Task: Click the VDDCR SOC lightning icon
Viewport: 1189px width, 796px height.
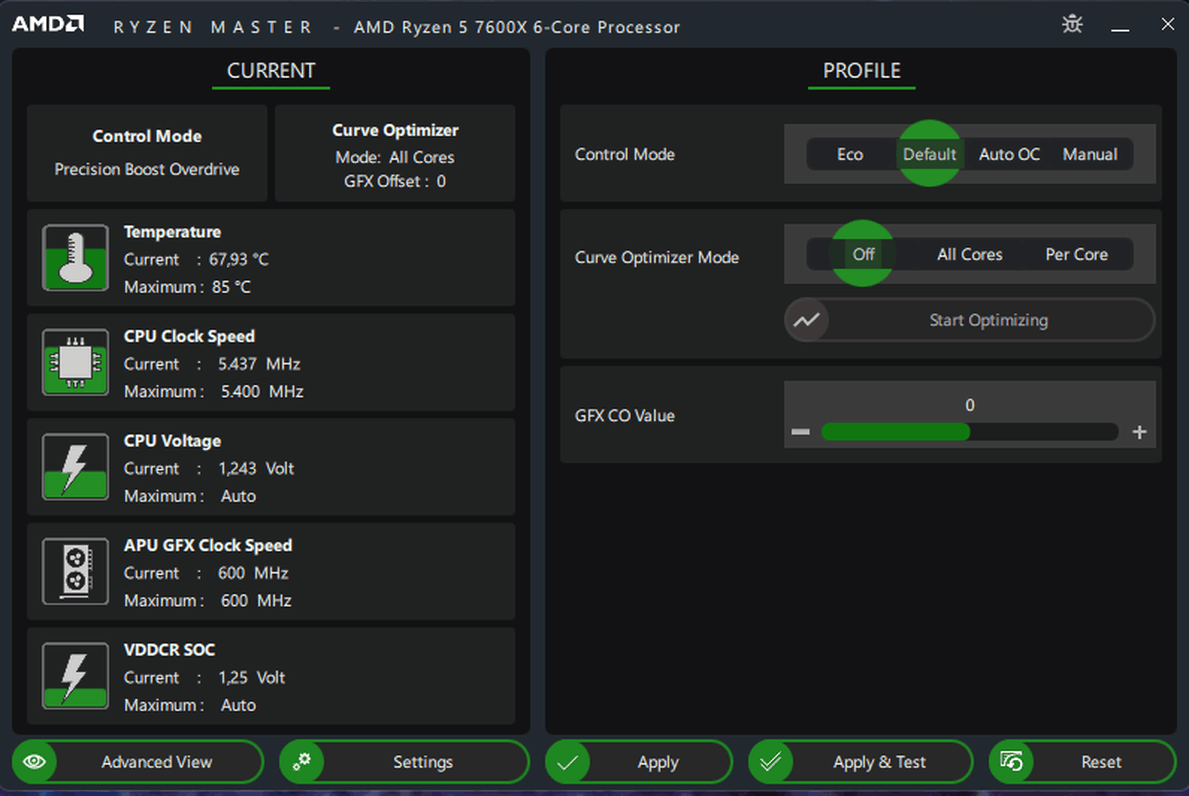Action: coord(75,676)
